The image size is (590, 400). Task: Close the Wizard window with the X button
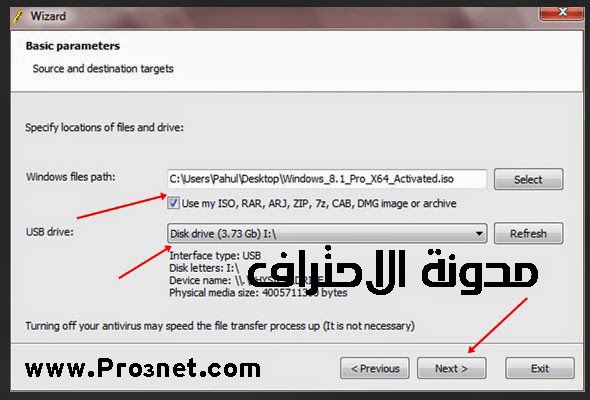coord(561,12)
